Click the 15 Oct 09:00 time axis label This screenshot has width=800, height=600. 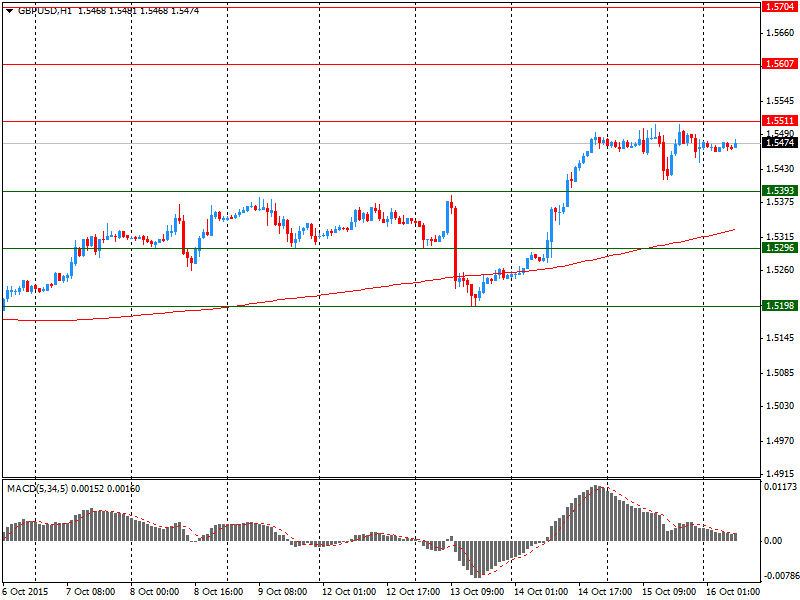(x=668, y=592)
